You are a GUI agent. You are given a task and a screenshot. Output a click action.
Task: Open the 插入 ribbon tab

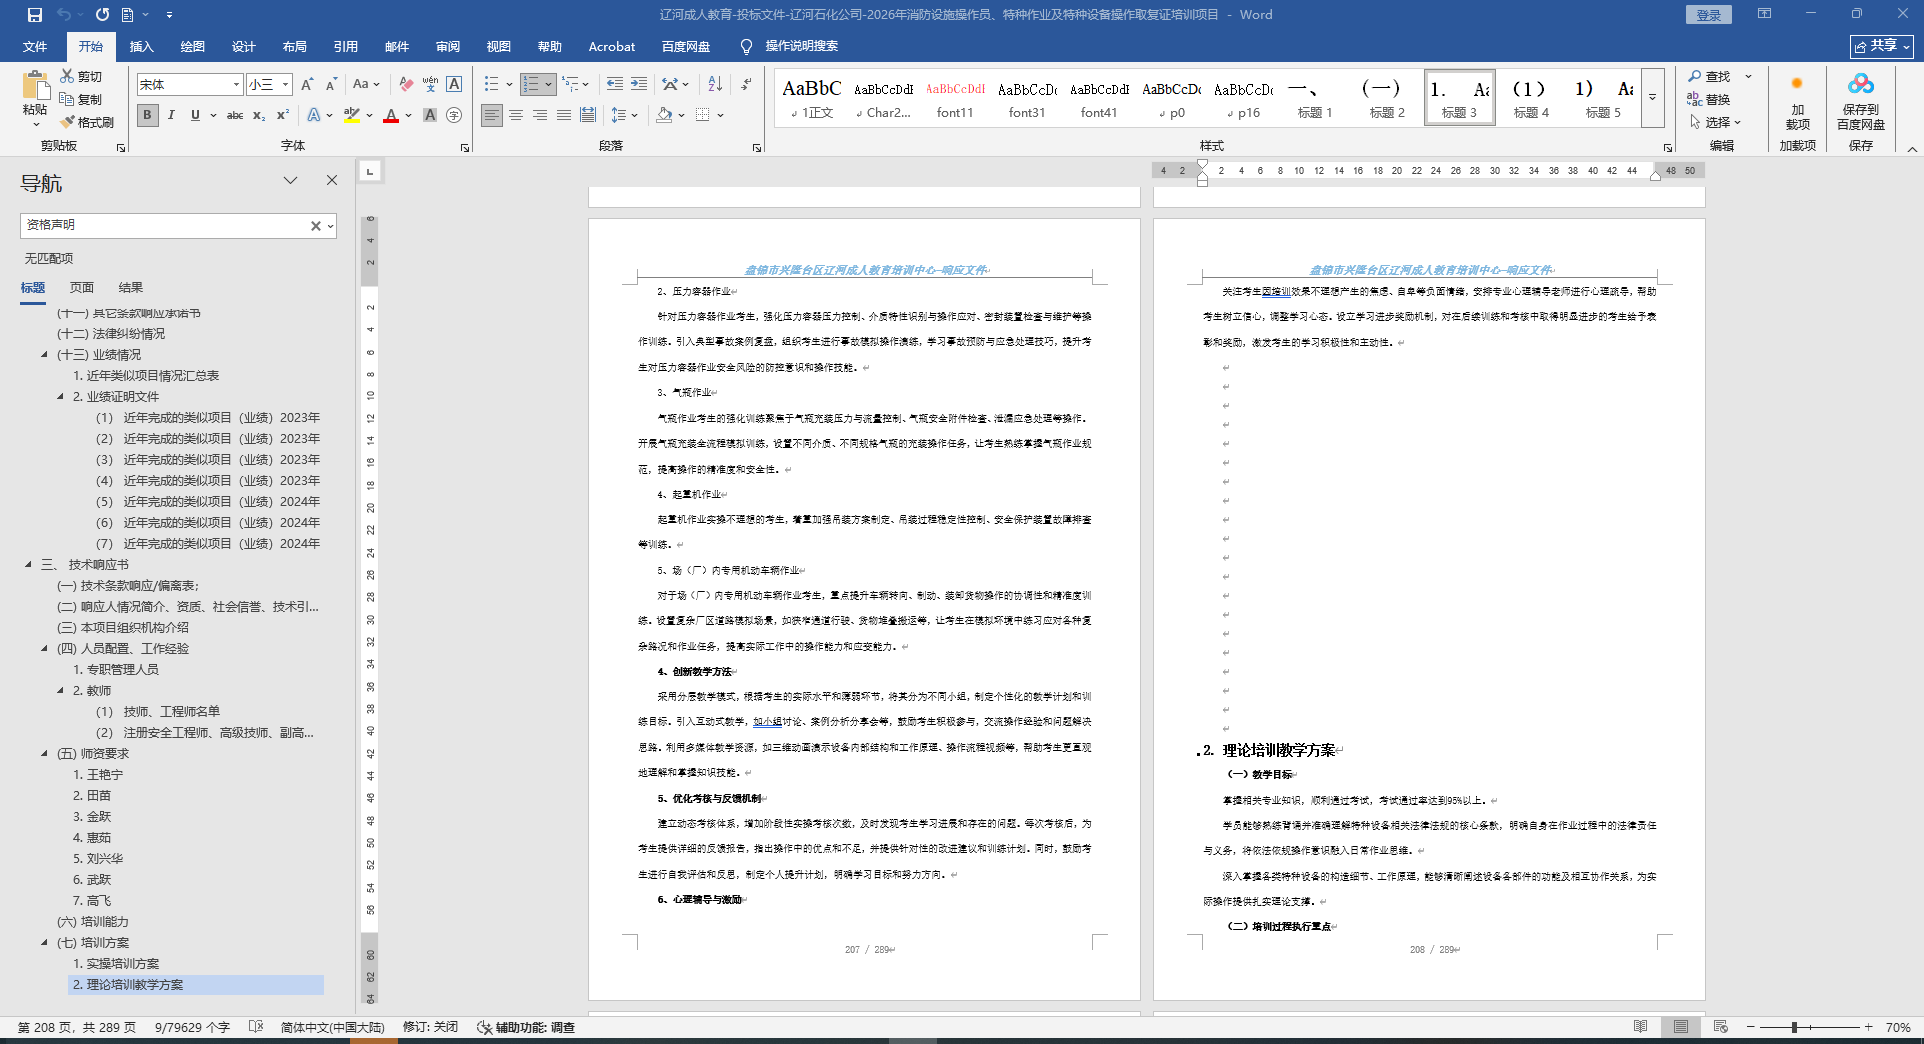(x=142, y=47)
